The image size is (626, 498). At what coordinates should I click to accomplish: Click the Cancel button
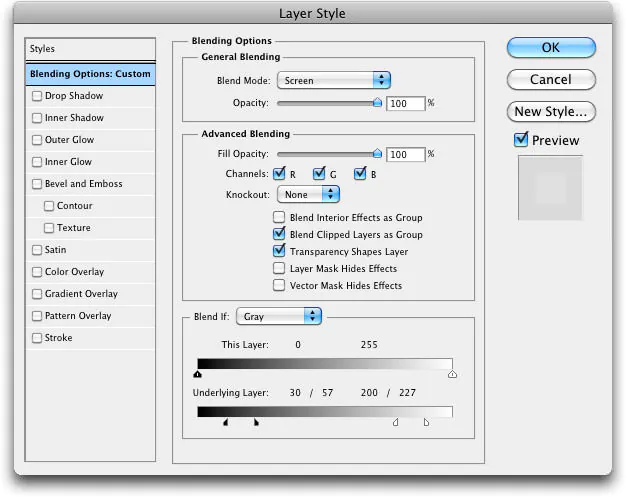pyautogui.click(x=551, y=79)
